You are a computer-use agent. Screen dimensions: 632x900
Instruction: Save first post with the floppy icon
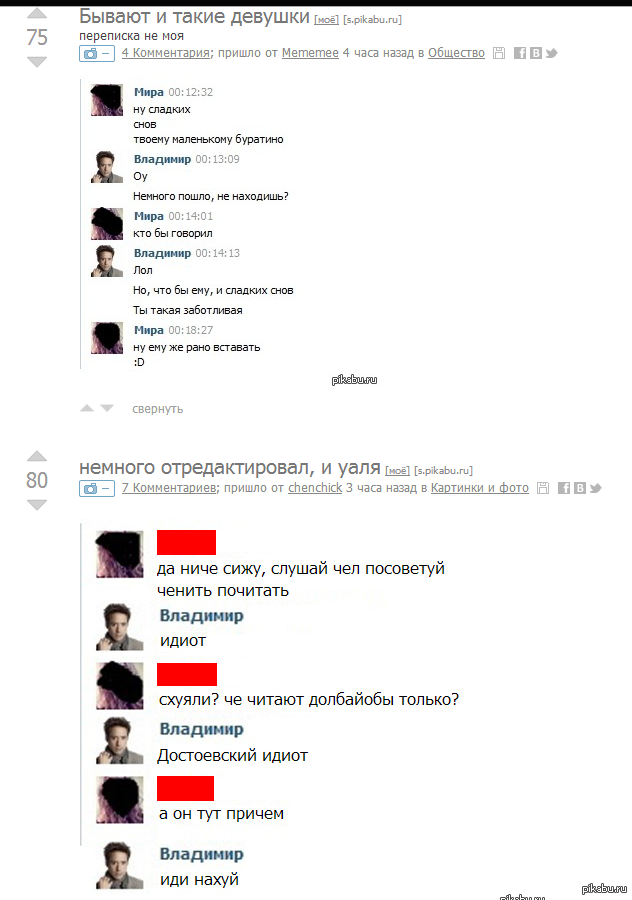pyautogui.click(x=499, y=53)
